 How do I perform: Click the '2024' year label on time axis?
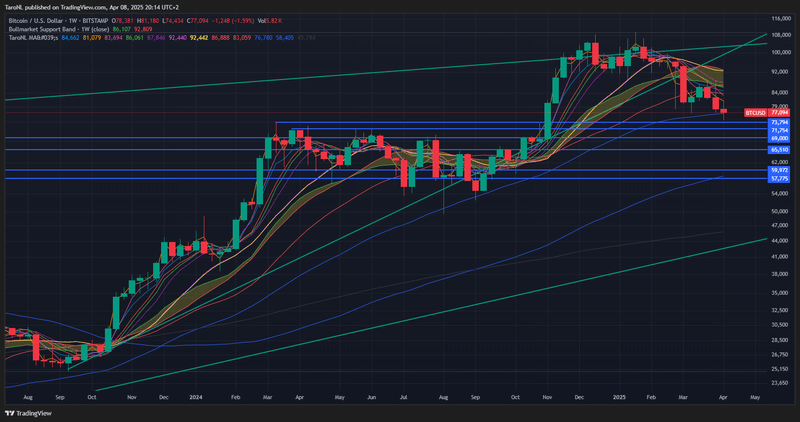pyautogui.click(x=195, y=397)
